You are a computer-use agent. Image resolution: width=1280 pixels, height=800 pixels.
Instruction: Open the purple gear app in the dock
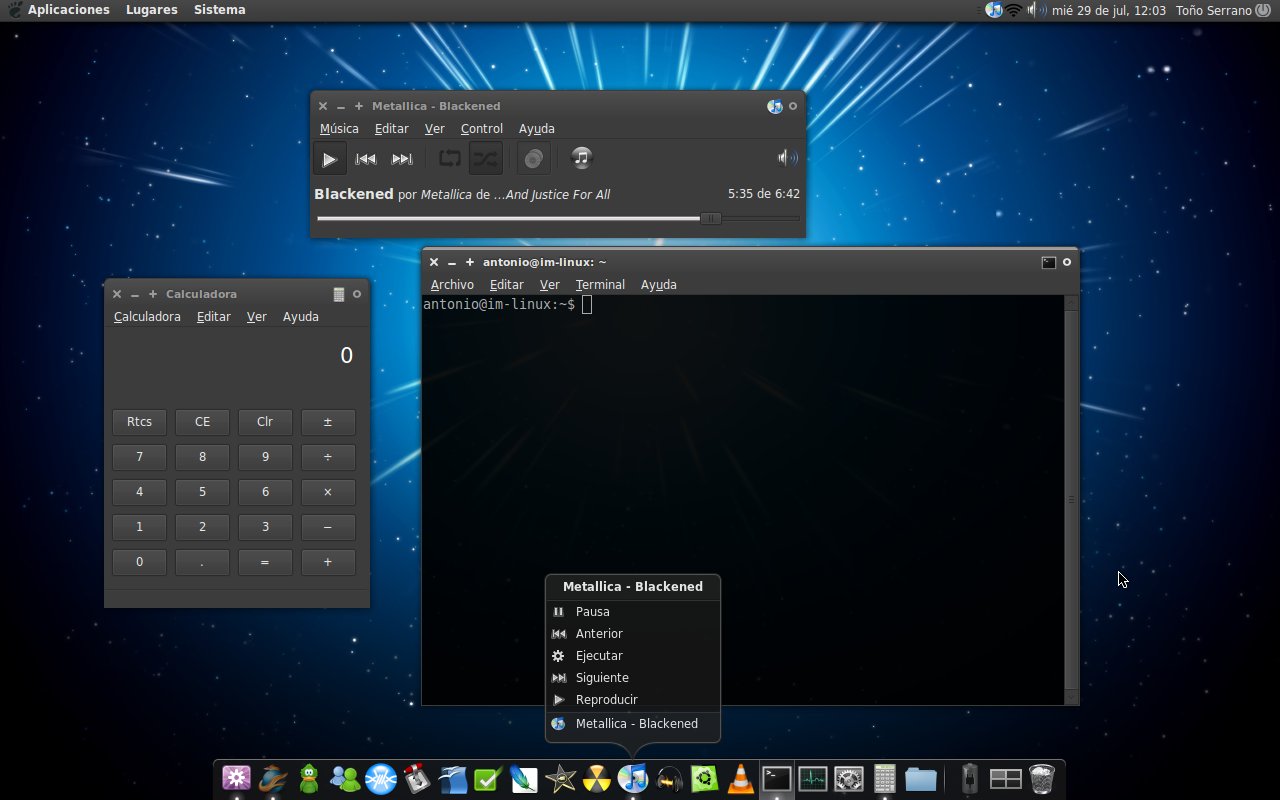(x=237, y=778)
